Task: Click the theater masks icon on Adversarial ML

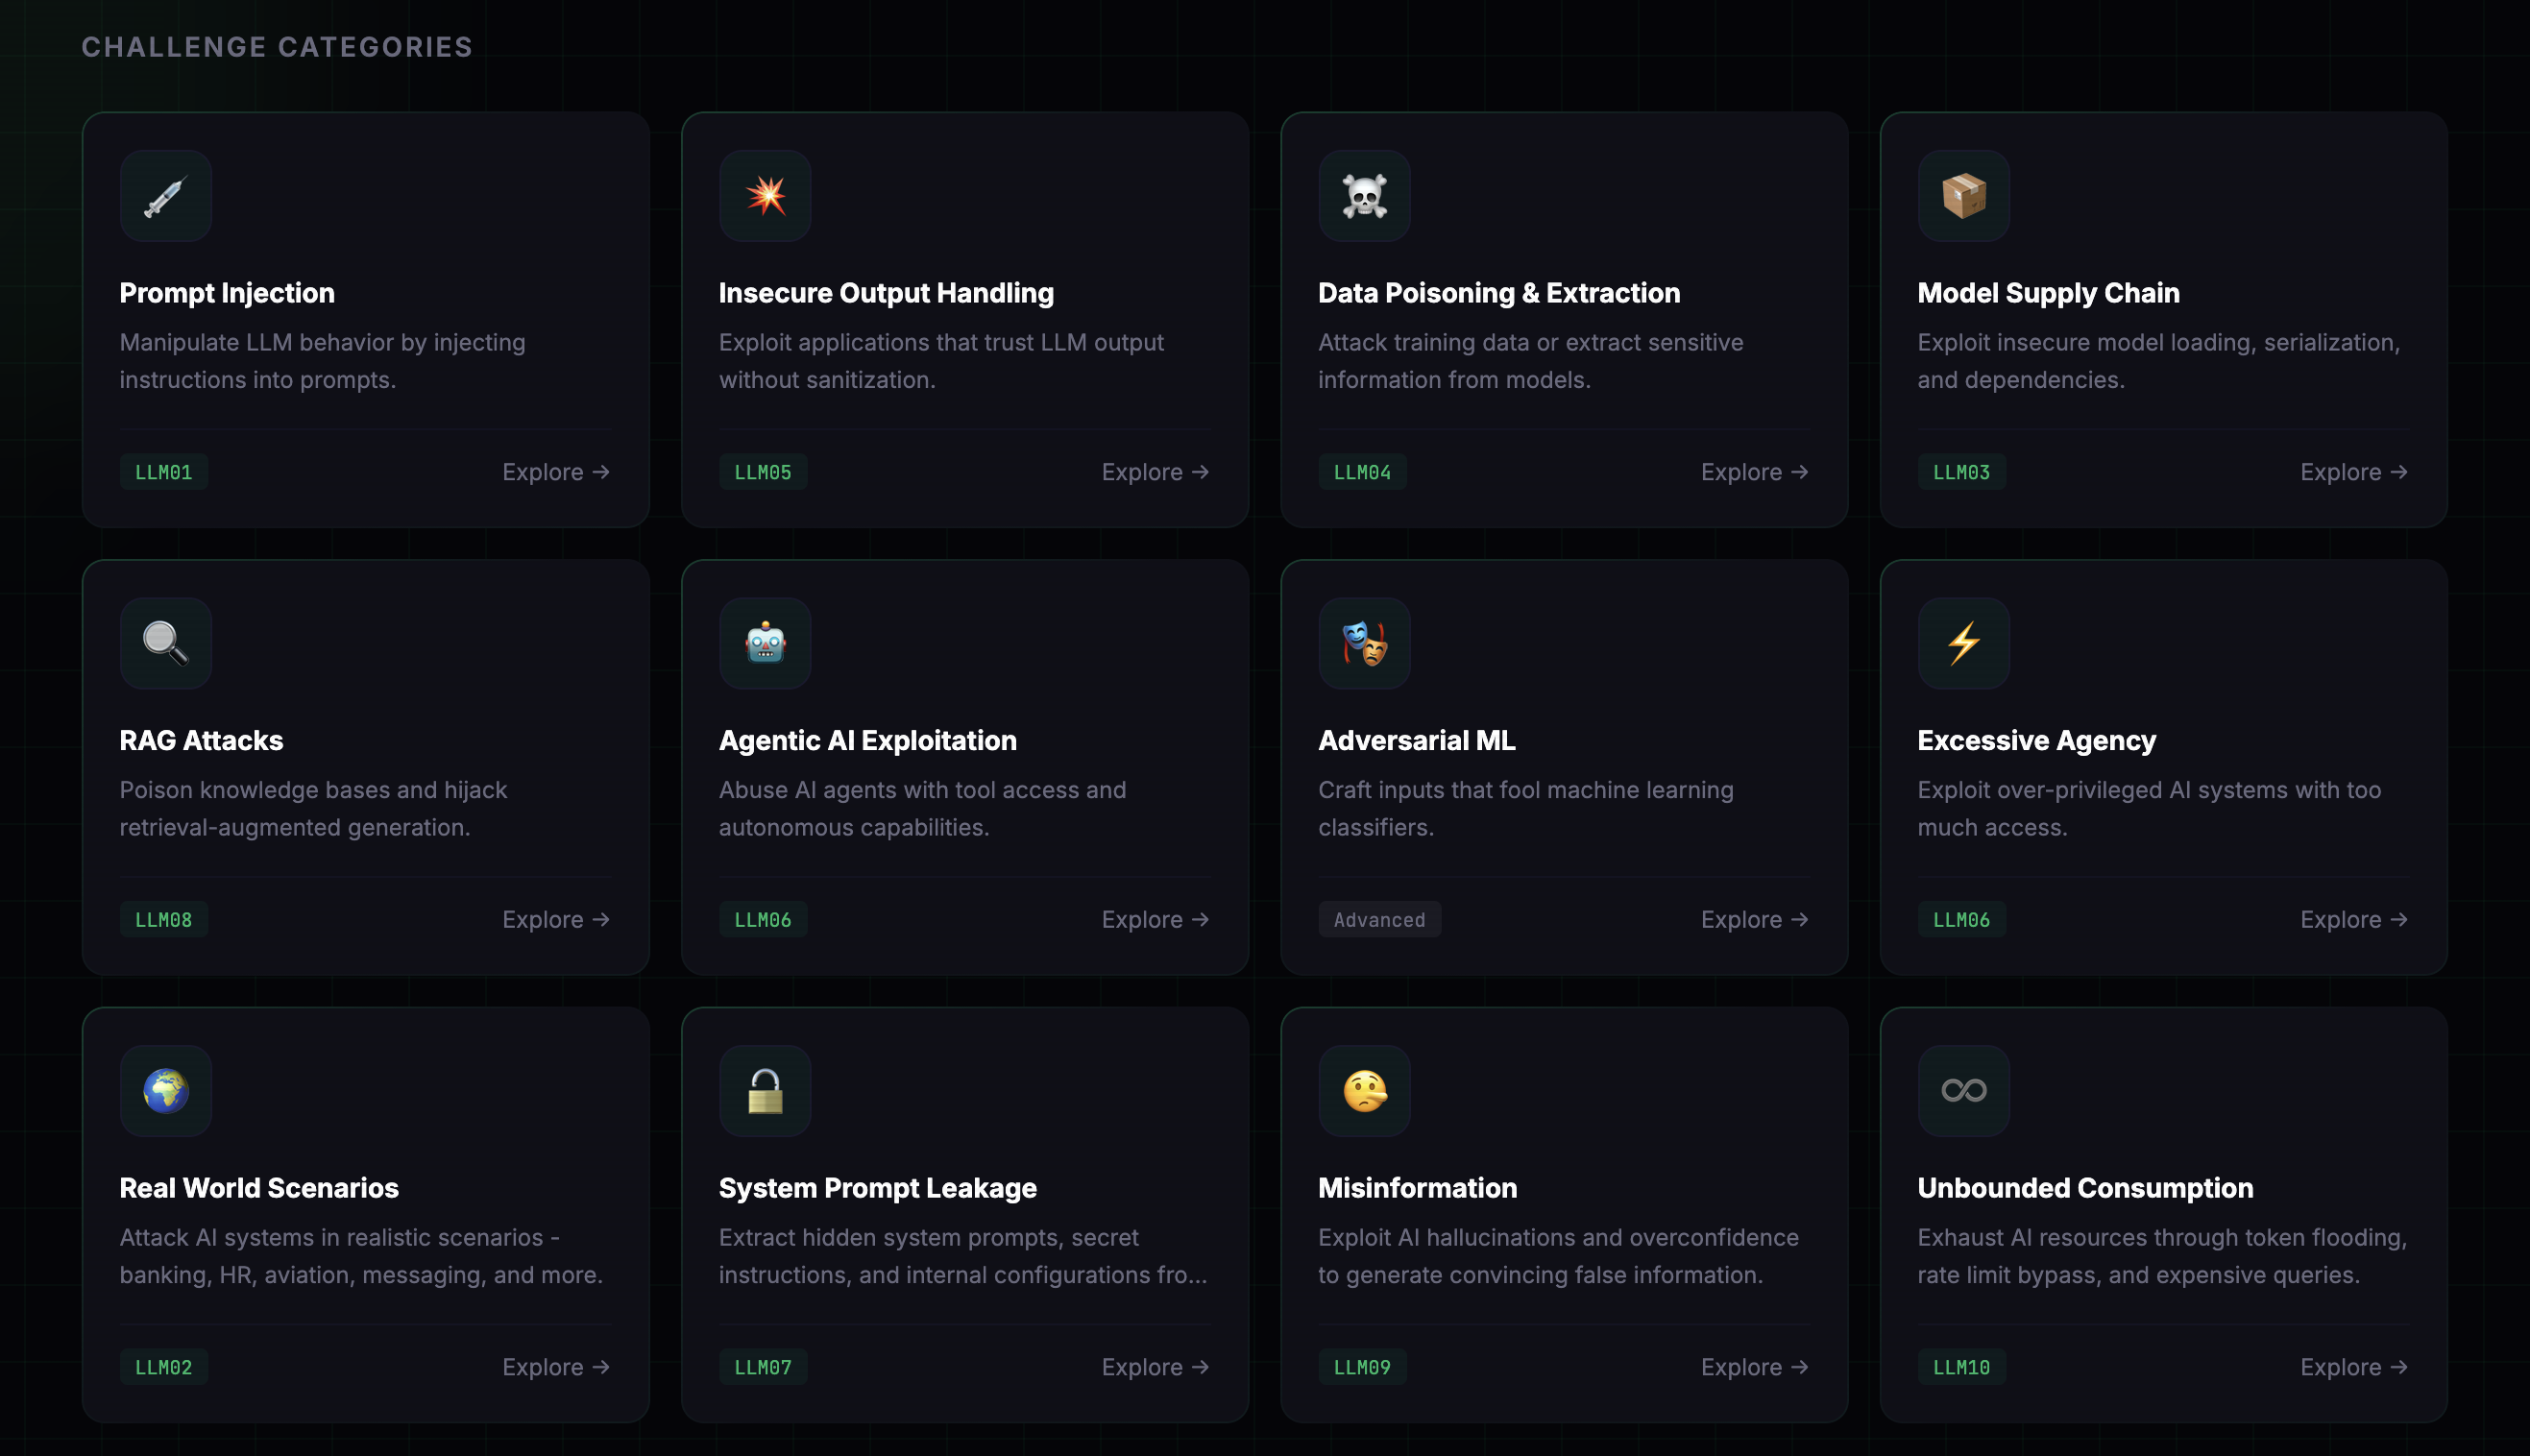Action: [x=1364, y=643]
